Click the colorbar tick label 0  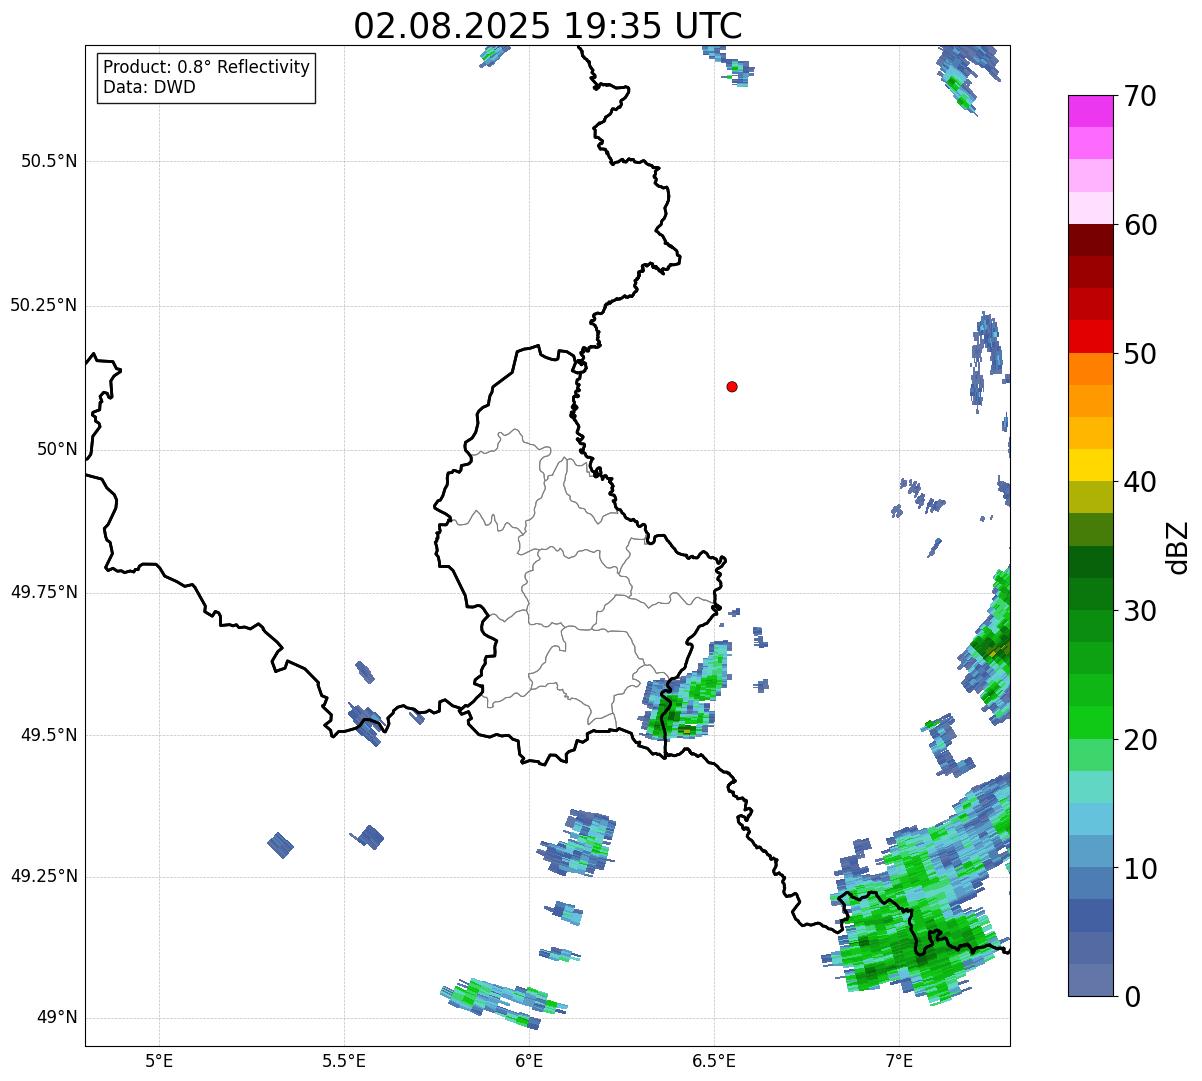(1133, 997)
